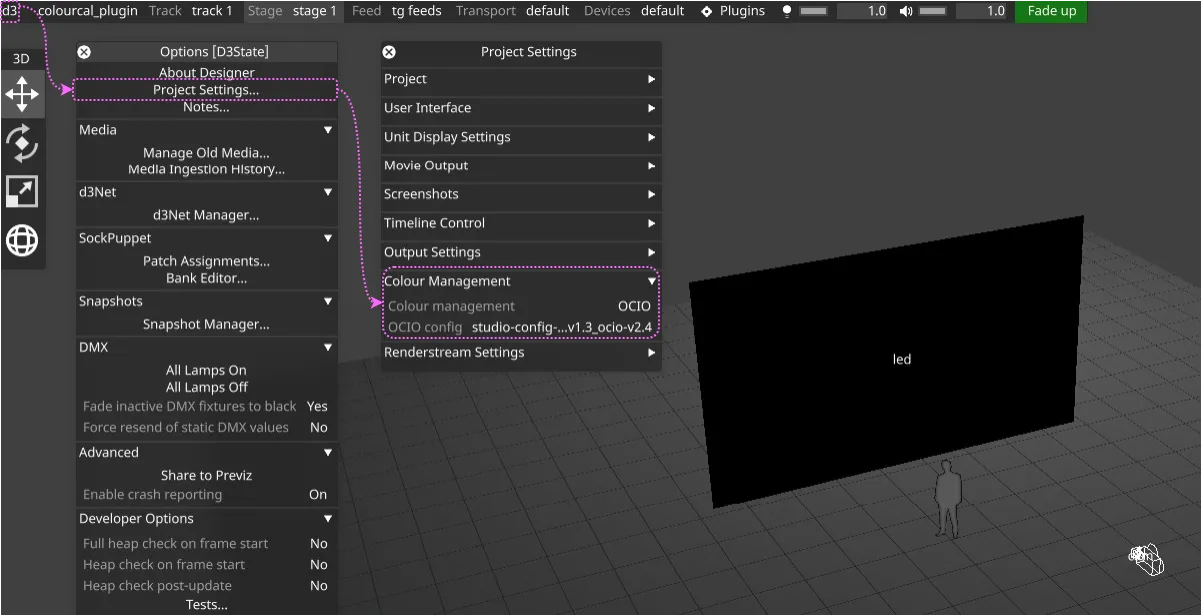
Task: Click the globe icon in the left toolbar
Action: (22, 240)
